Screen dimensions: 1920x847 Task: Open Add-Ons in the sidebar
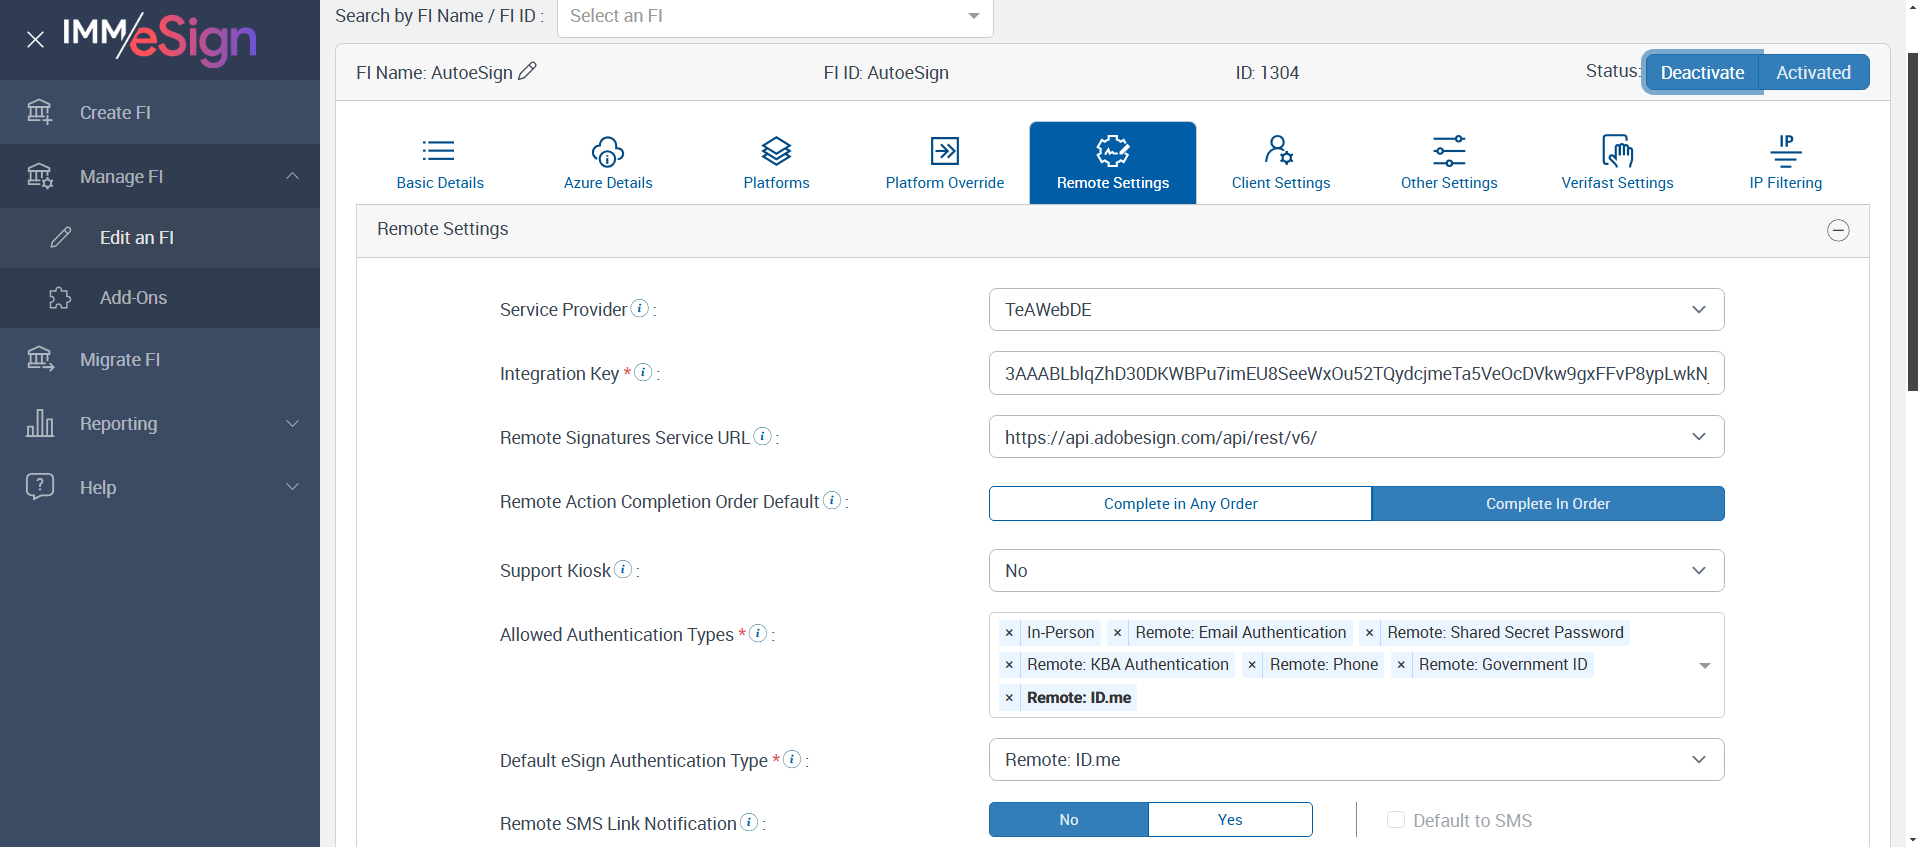coord(160,298)
